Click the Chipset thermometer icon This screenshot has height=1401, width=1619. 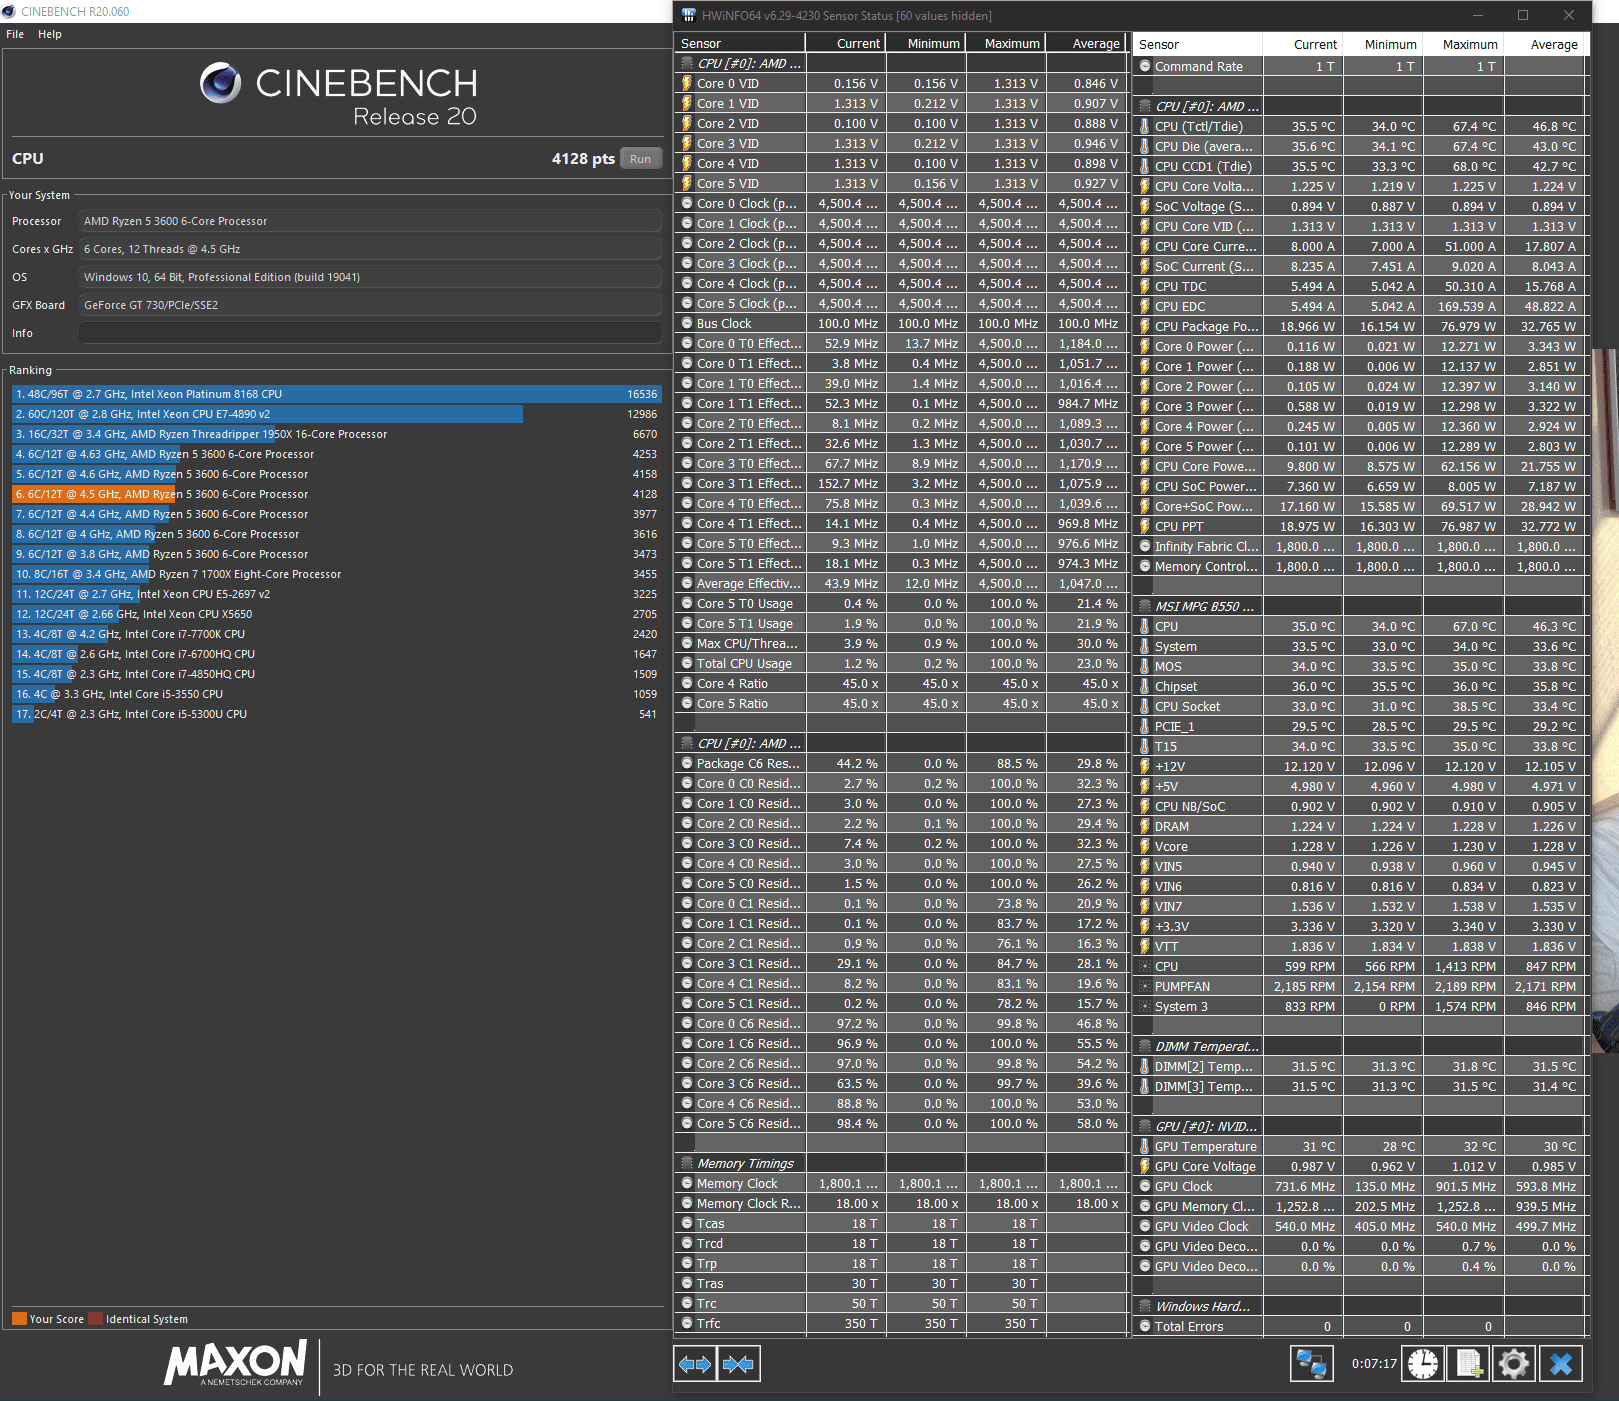pos(1145,687)
